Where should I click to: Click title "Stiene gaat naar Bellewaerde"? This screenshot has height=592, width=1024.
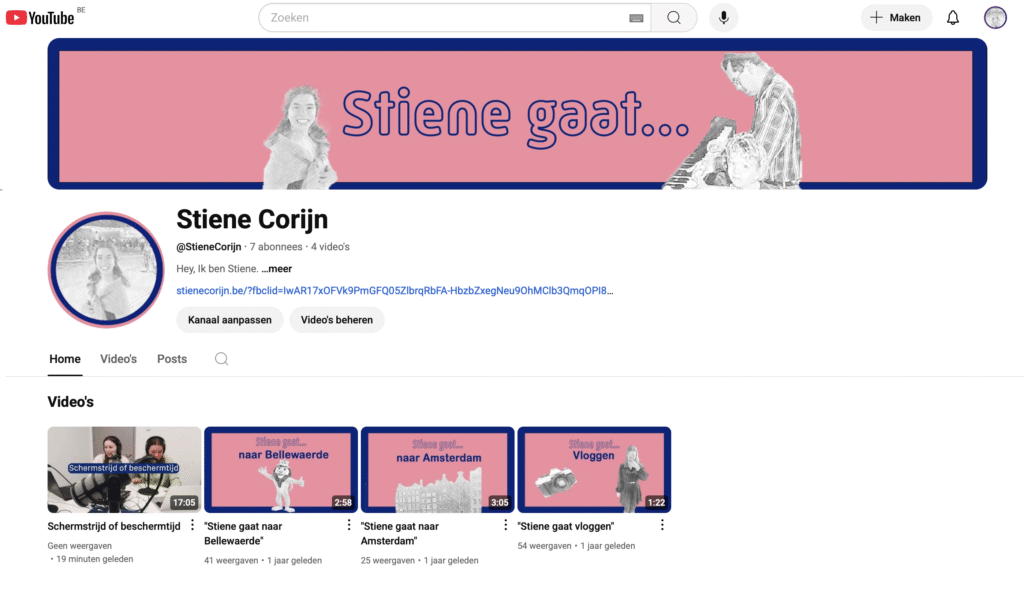click(243, 533)
